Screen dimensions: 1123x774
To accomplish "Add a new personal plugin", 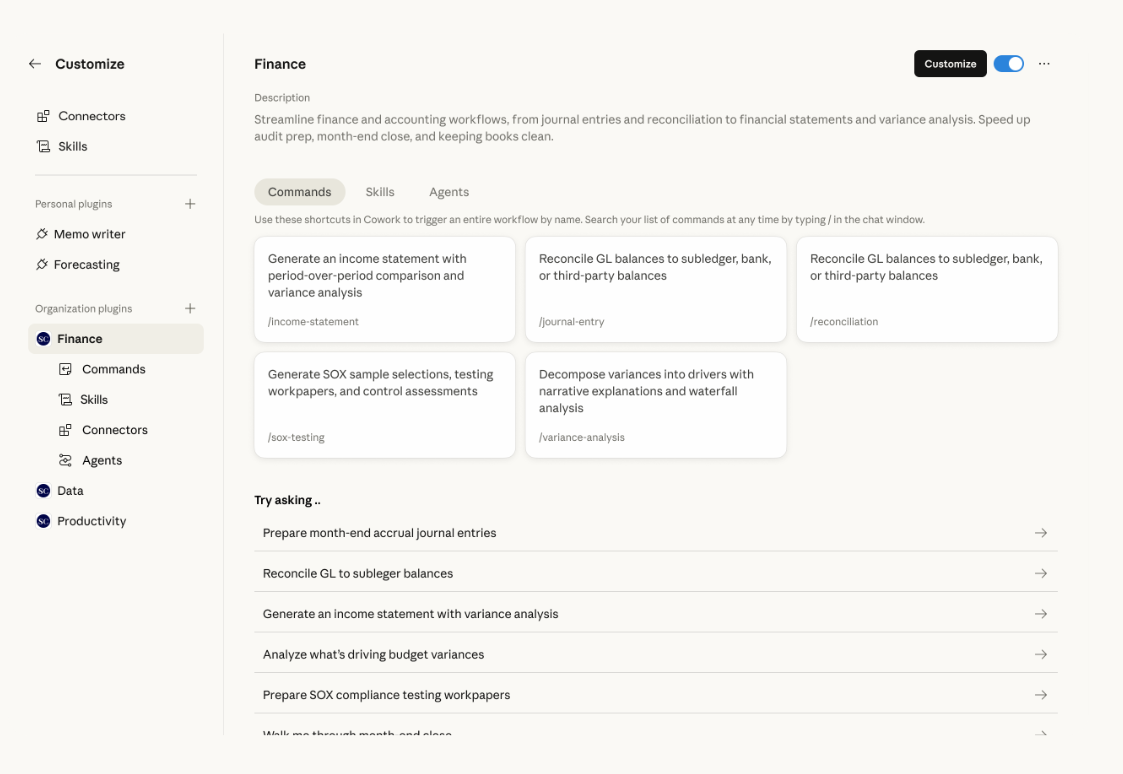I will pos(190,204).
